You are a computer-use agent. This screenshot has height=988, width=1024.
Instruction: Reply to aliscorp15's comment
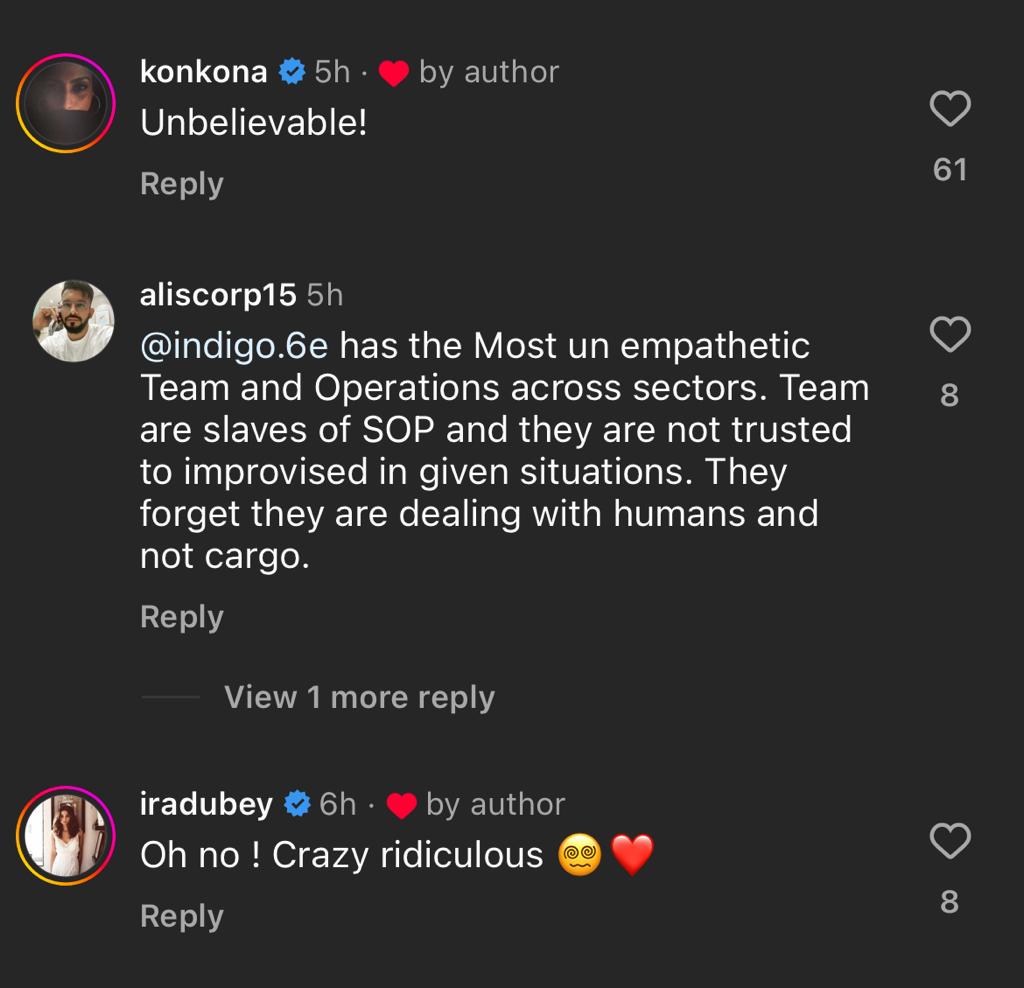tap(181, 617)
